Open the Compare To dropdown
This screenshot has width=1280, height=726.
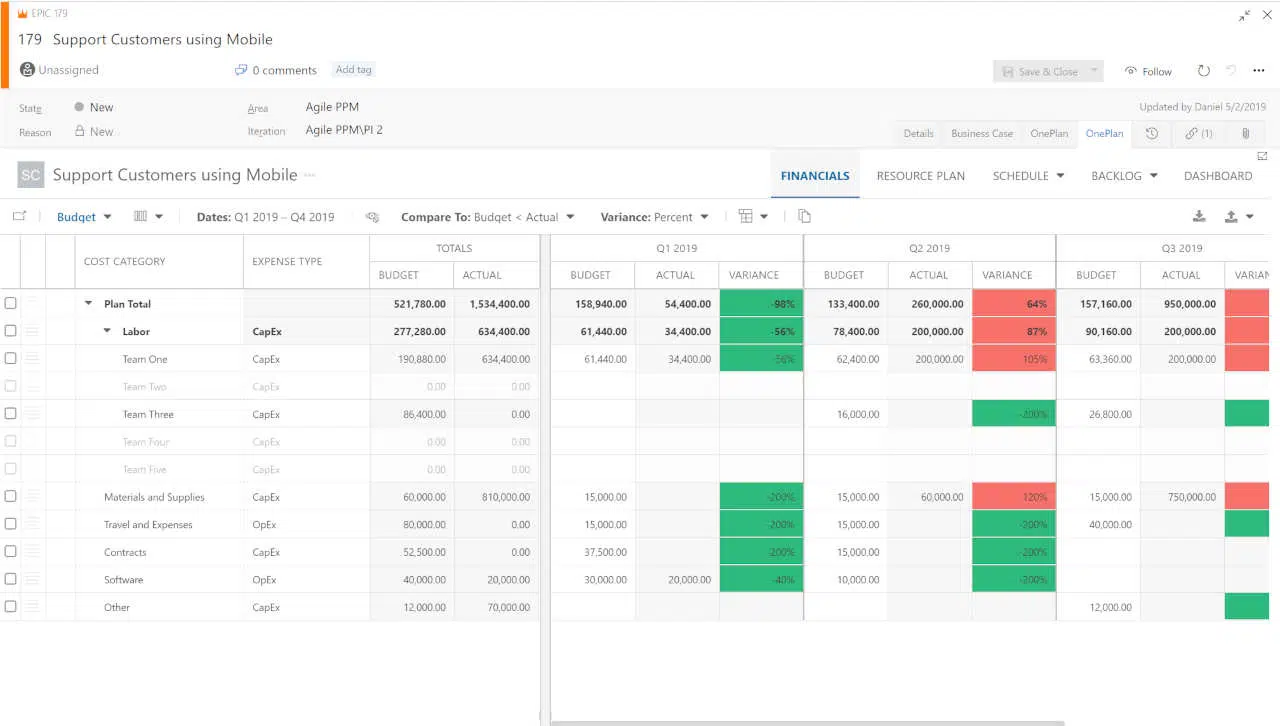tap(487, 217)
